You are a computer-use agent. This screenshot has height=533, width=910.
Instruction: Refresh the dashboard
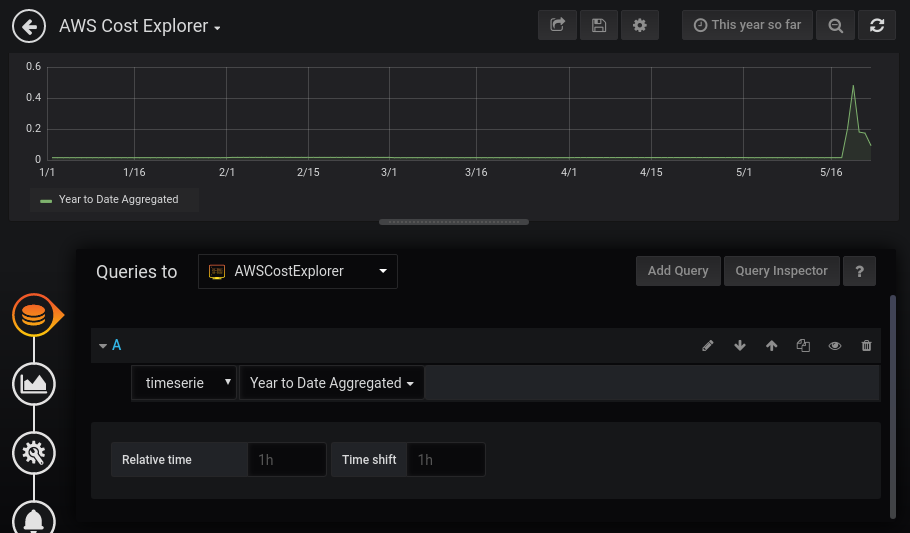point(877,25)
